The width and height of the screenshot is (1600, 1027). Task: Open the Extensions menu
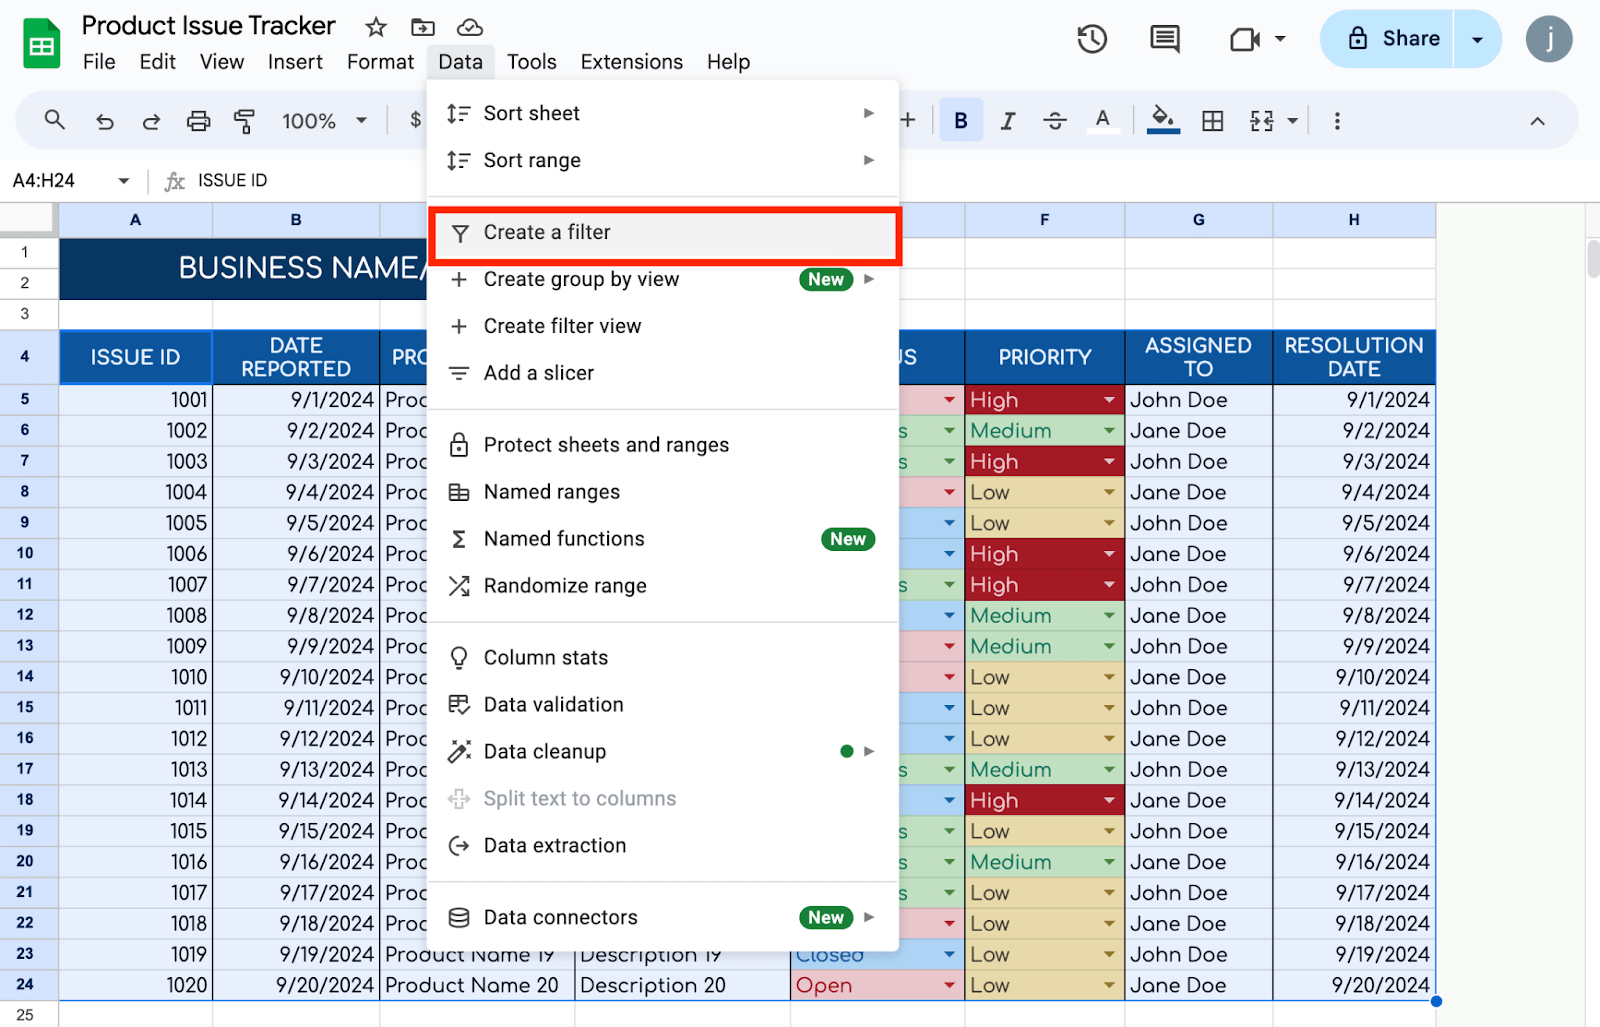(x=631, y=62)
